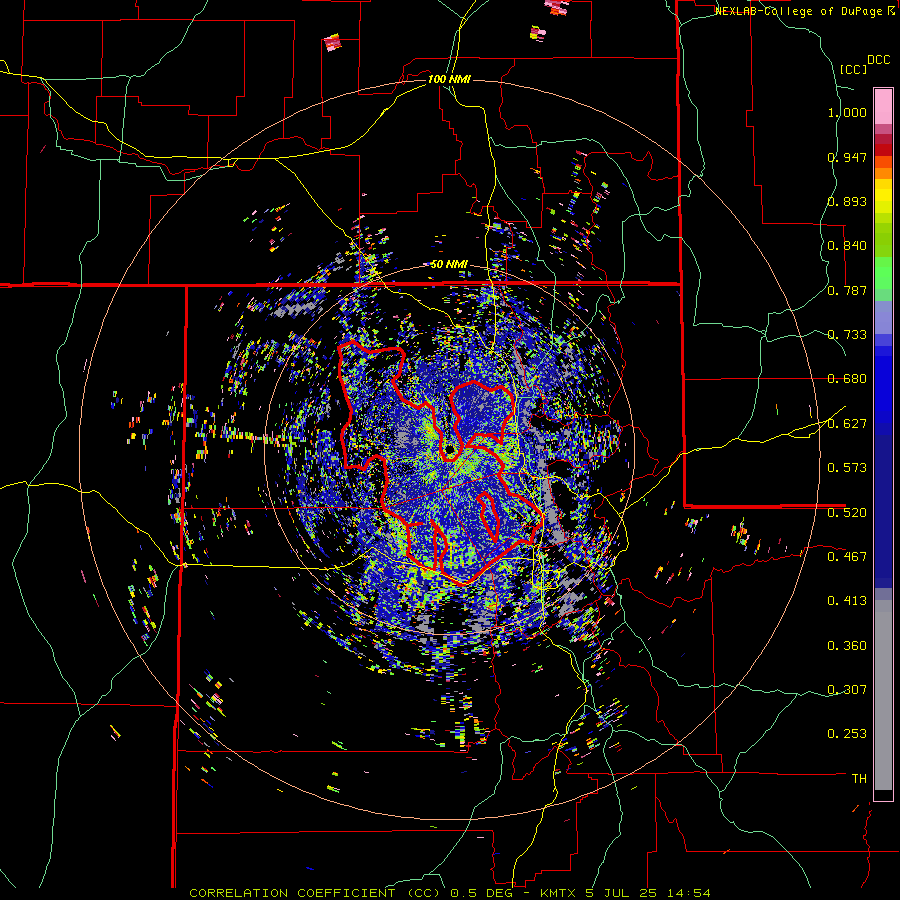Click the 0.413 scale value
The width and height of the screenshot is (900, 900).
847,601
